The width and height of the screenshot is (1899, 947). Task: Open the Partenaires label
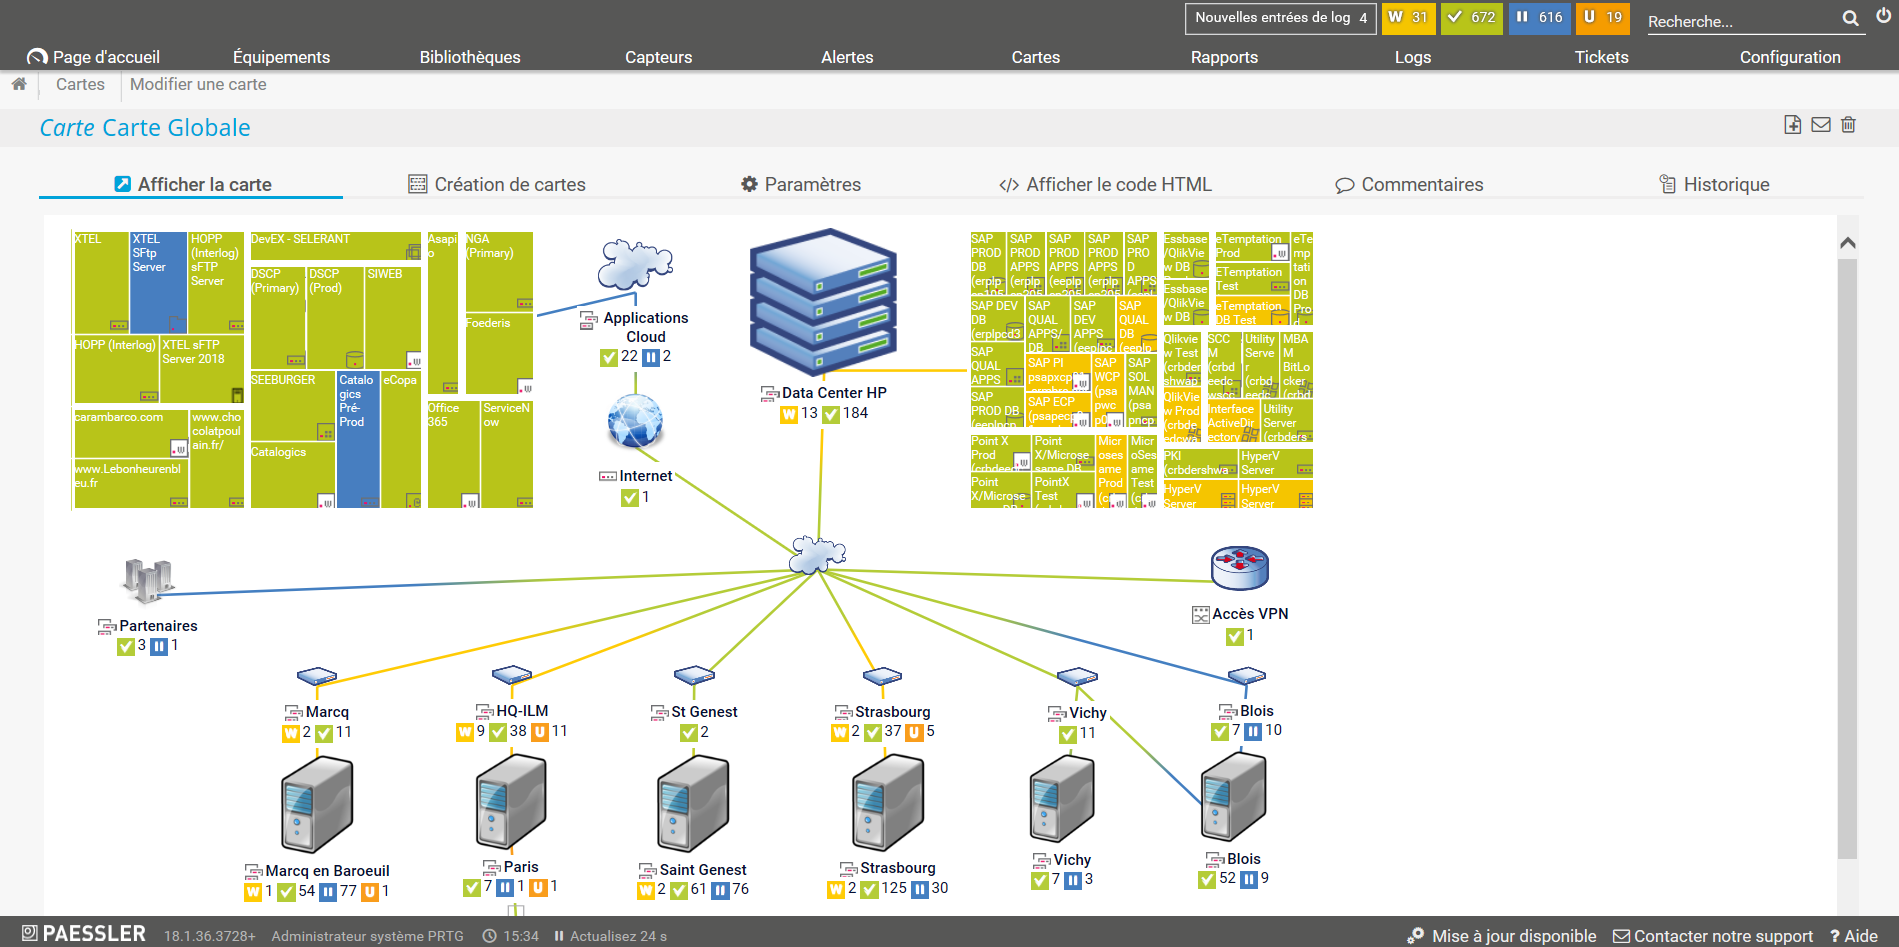tap(158, 626)
